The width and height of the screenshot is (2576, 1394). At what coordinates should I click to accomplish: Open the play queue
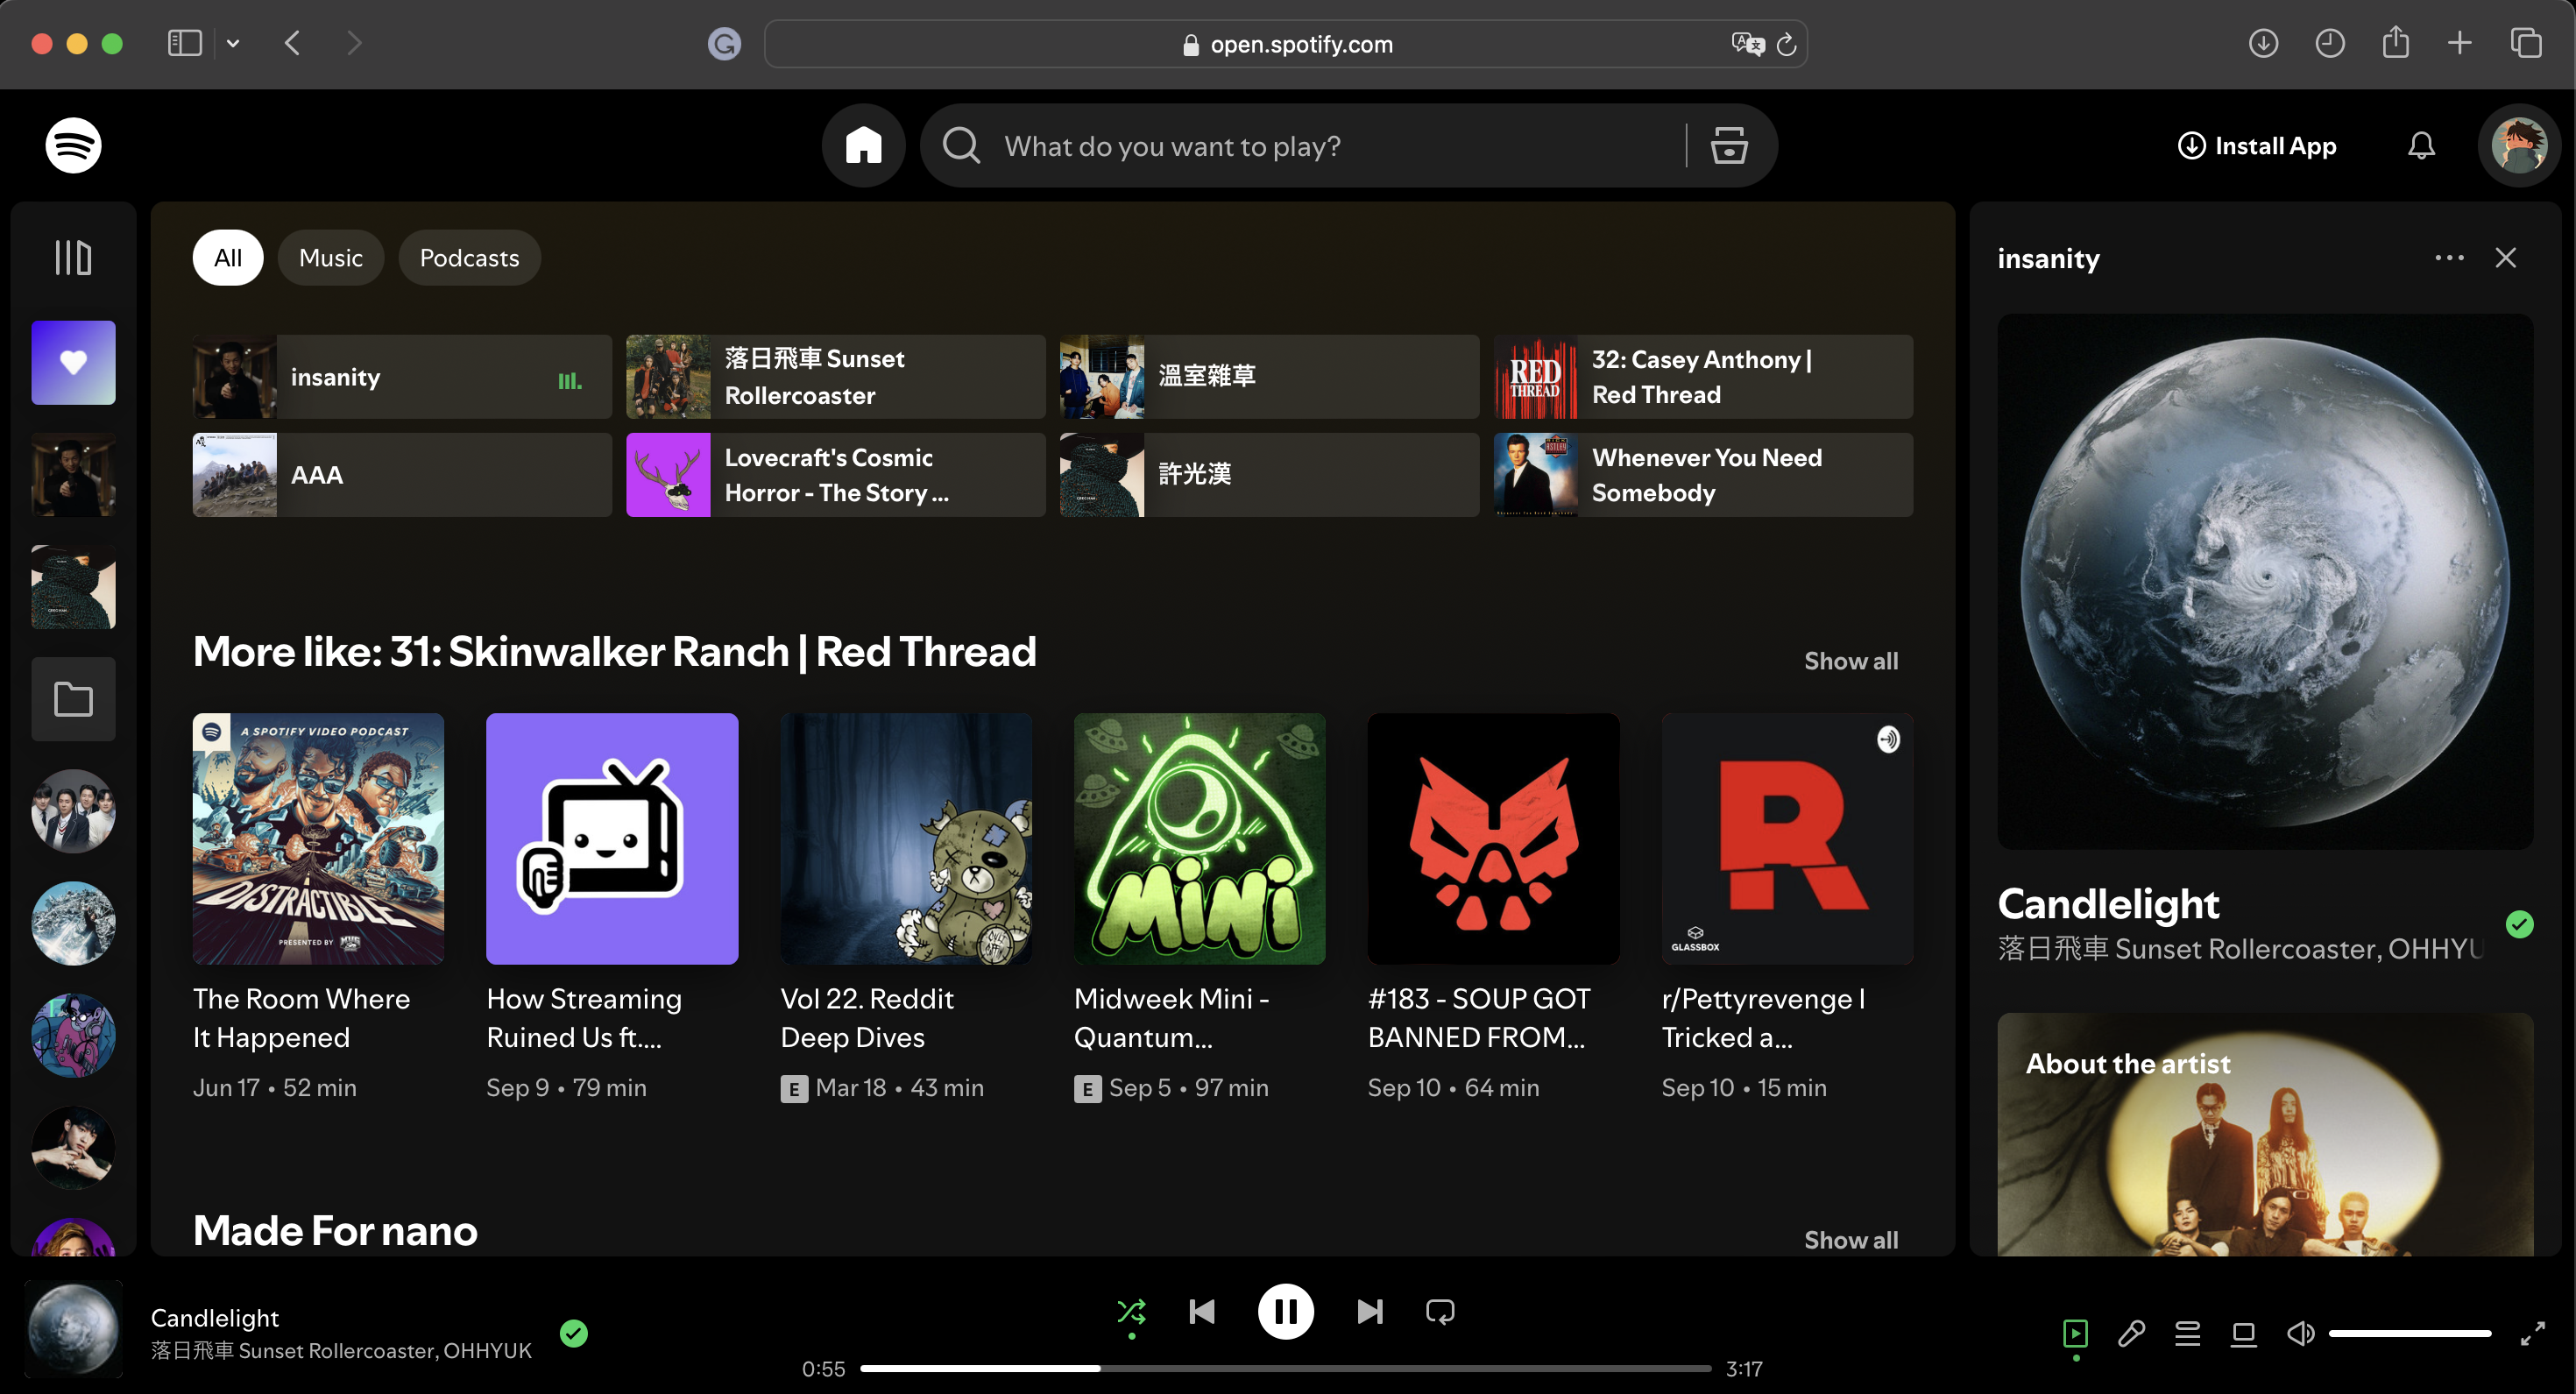(2187, 1333)
